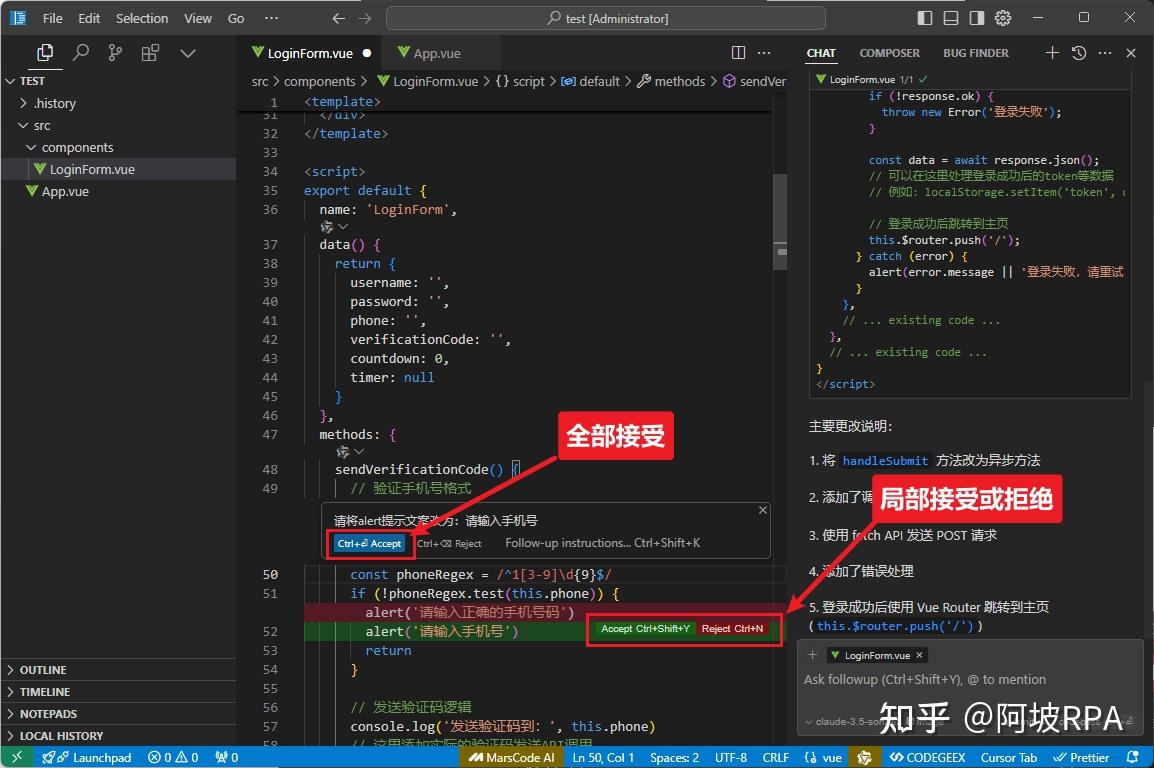This screenshot has height=768, width=1154.
Task: Click the CODEGEEX status bar item
Action: [926, 757]
